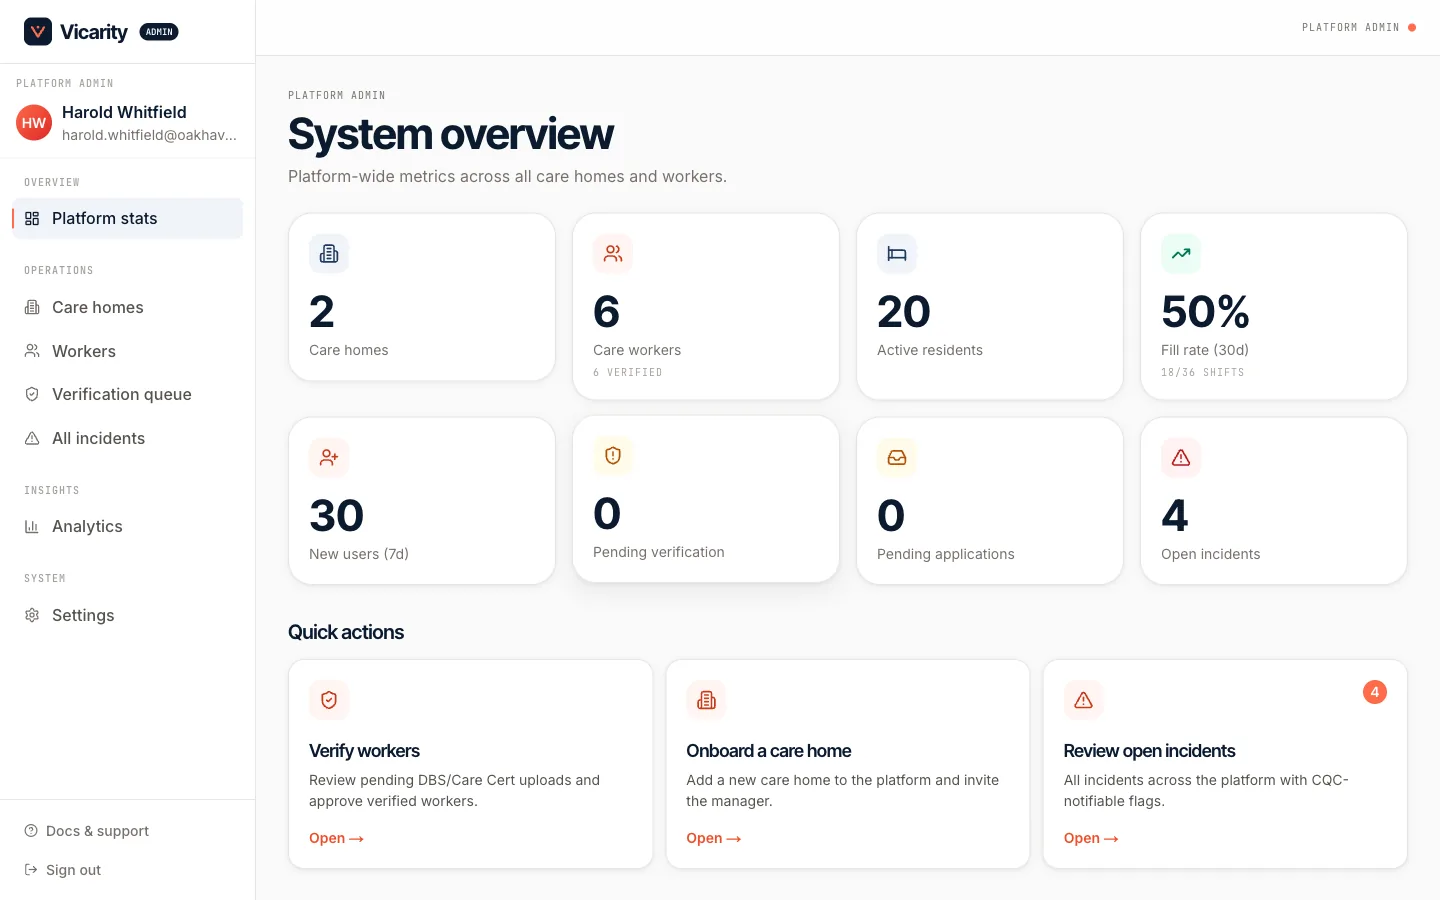The image size is (1440, 900).
Task: Open Settings in the sidebar
Action: coord(127,615)
